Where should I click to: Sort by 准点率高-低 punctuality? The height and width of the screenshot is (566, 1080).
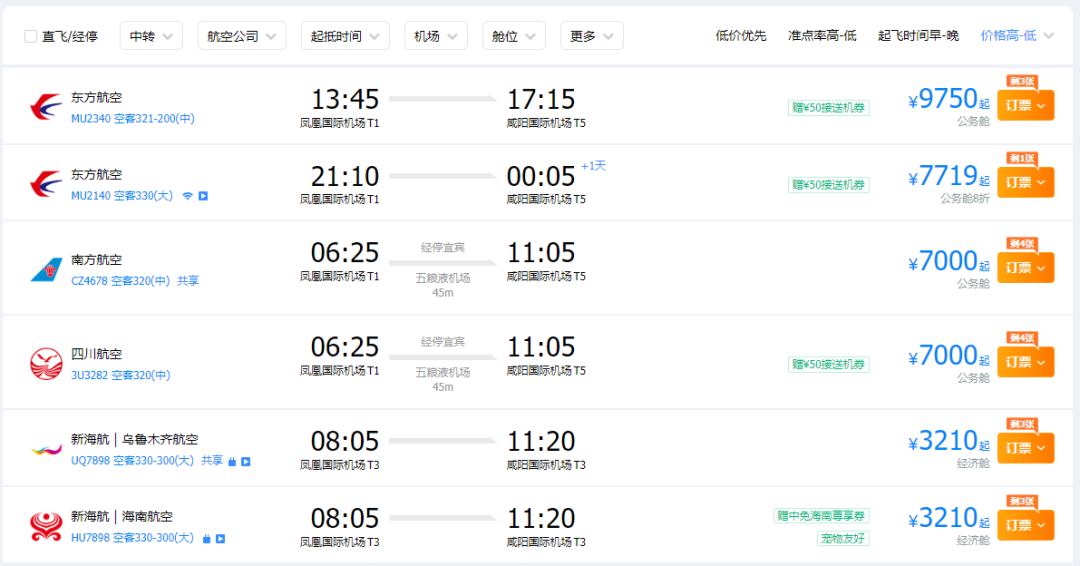tap(822, 36)
